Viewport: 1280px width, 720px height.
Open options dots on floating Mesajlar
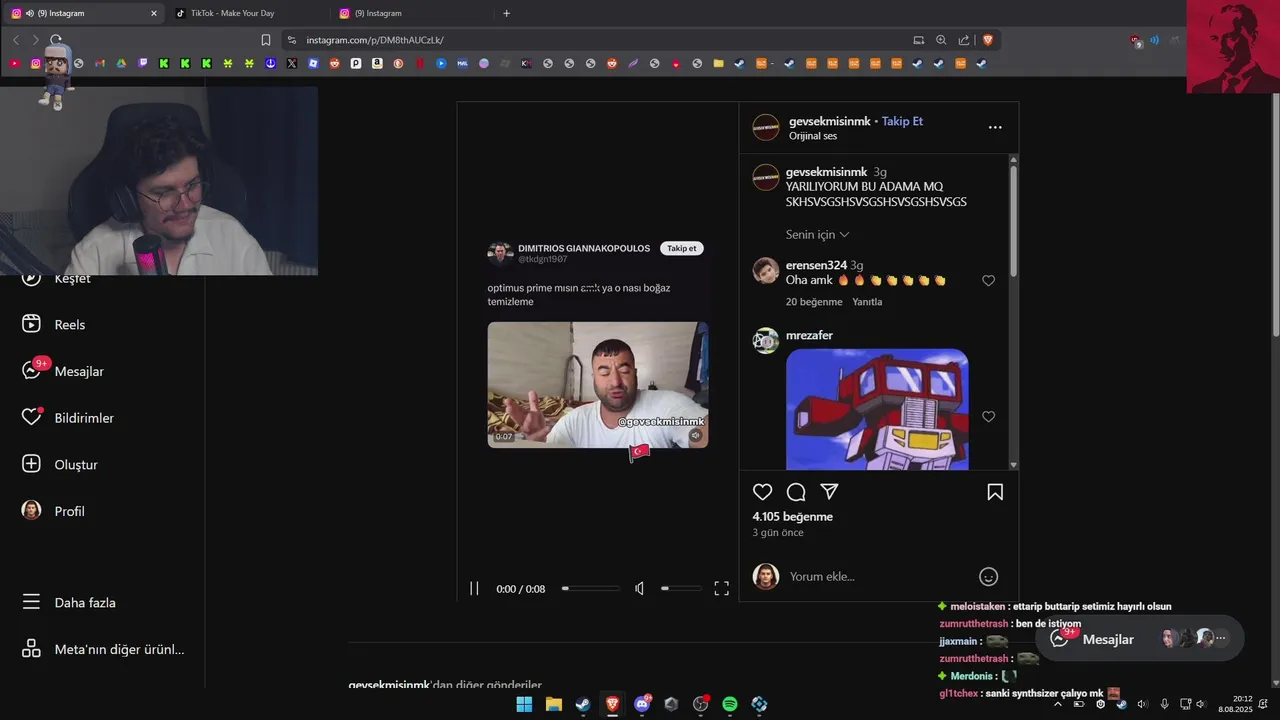pos(1220,638)
